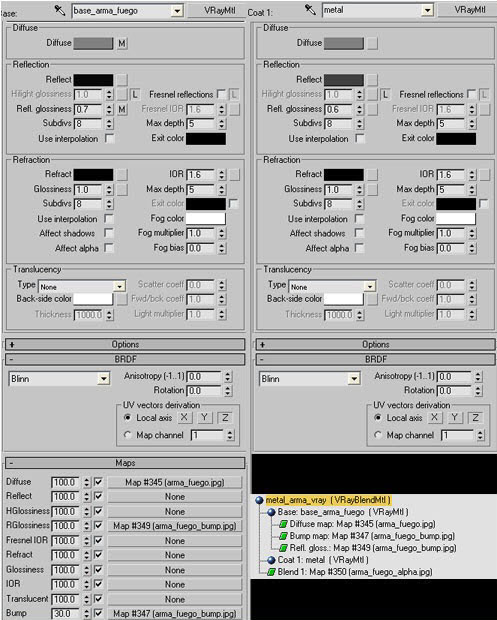Click Diffuse map green icon in tree
497x620 pixels.
pos(283,524)
